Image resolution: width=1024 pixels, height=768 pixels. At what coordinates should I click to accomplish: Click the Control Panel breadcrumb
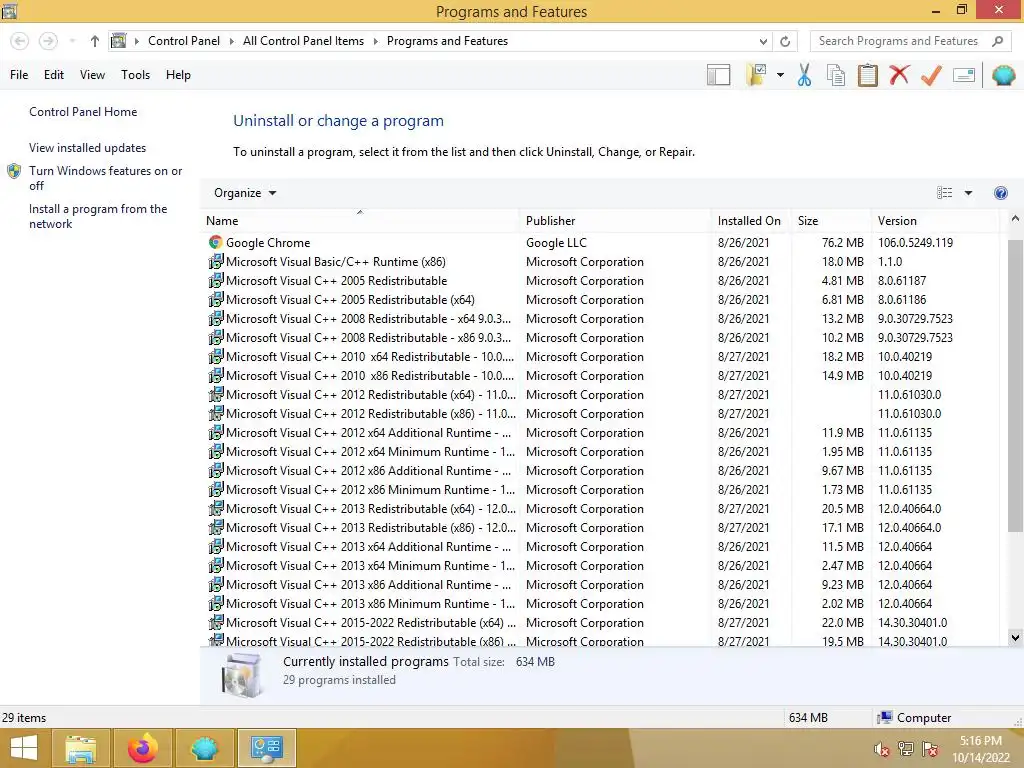tap(184, 41)
